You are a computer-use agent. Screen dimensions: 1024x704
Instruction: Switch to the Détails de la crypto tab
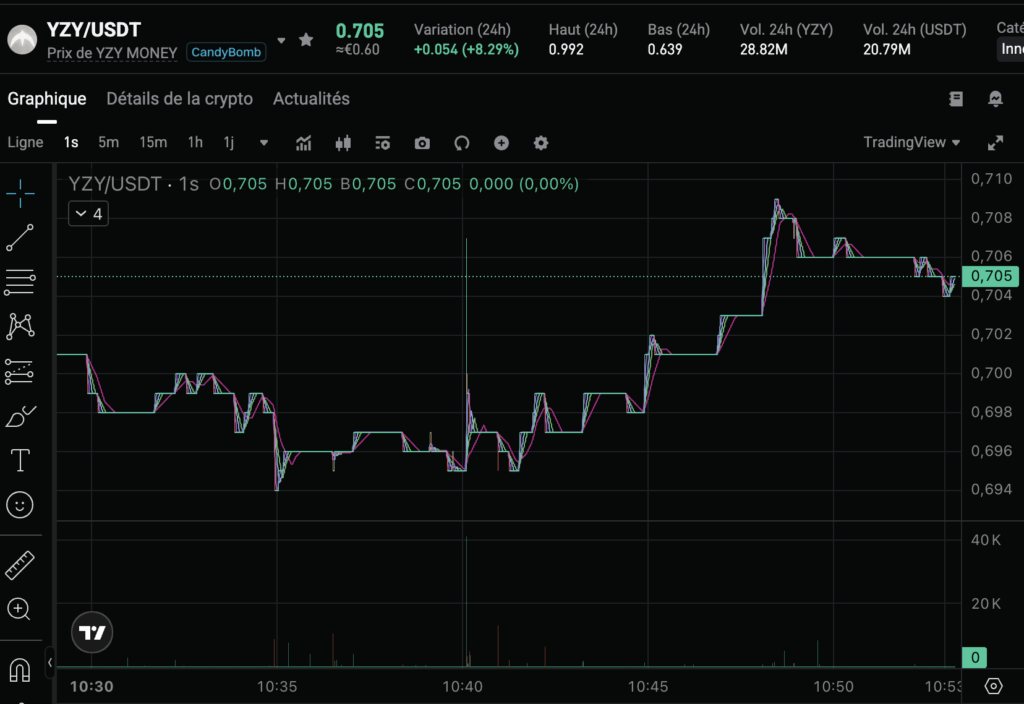tap(179, 98)
